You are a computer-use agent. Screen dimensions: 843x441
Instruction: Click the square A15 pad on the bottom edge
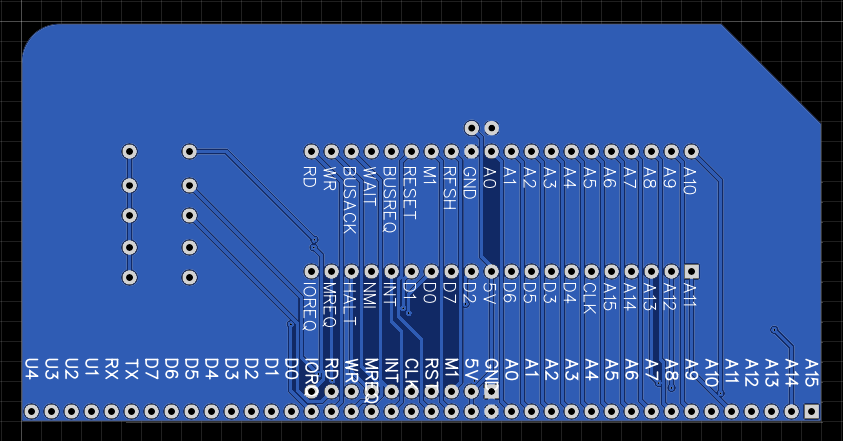point(811,411)
